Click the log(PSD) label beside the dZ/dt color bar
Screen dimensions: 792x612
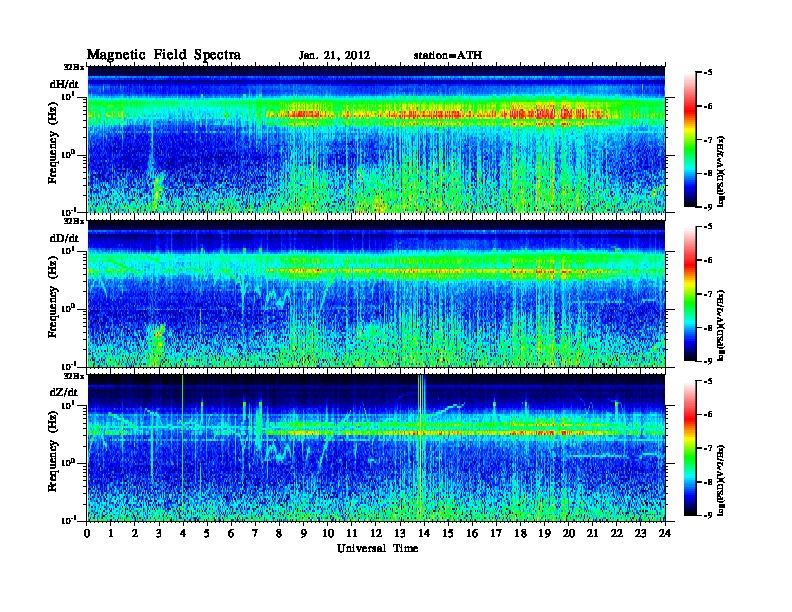[721, 480]
